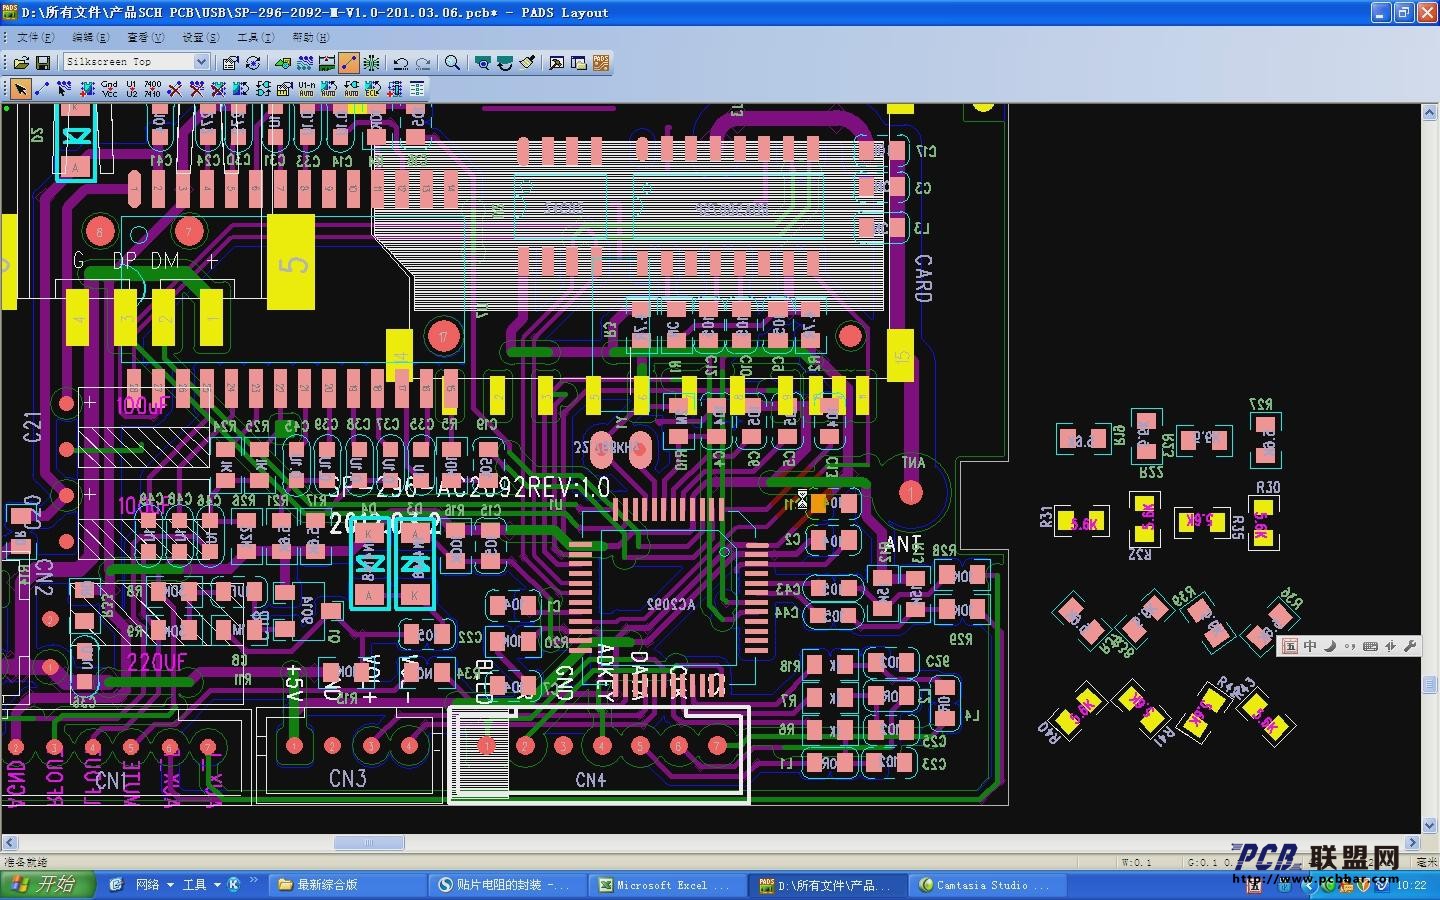This screenshot has width=1440, height=900.
Task: Open the 设置(S) menu
Action: tap(200, 37)
